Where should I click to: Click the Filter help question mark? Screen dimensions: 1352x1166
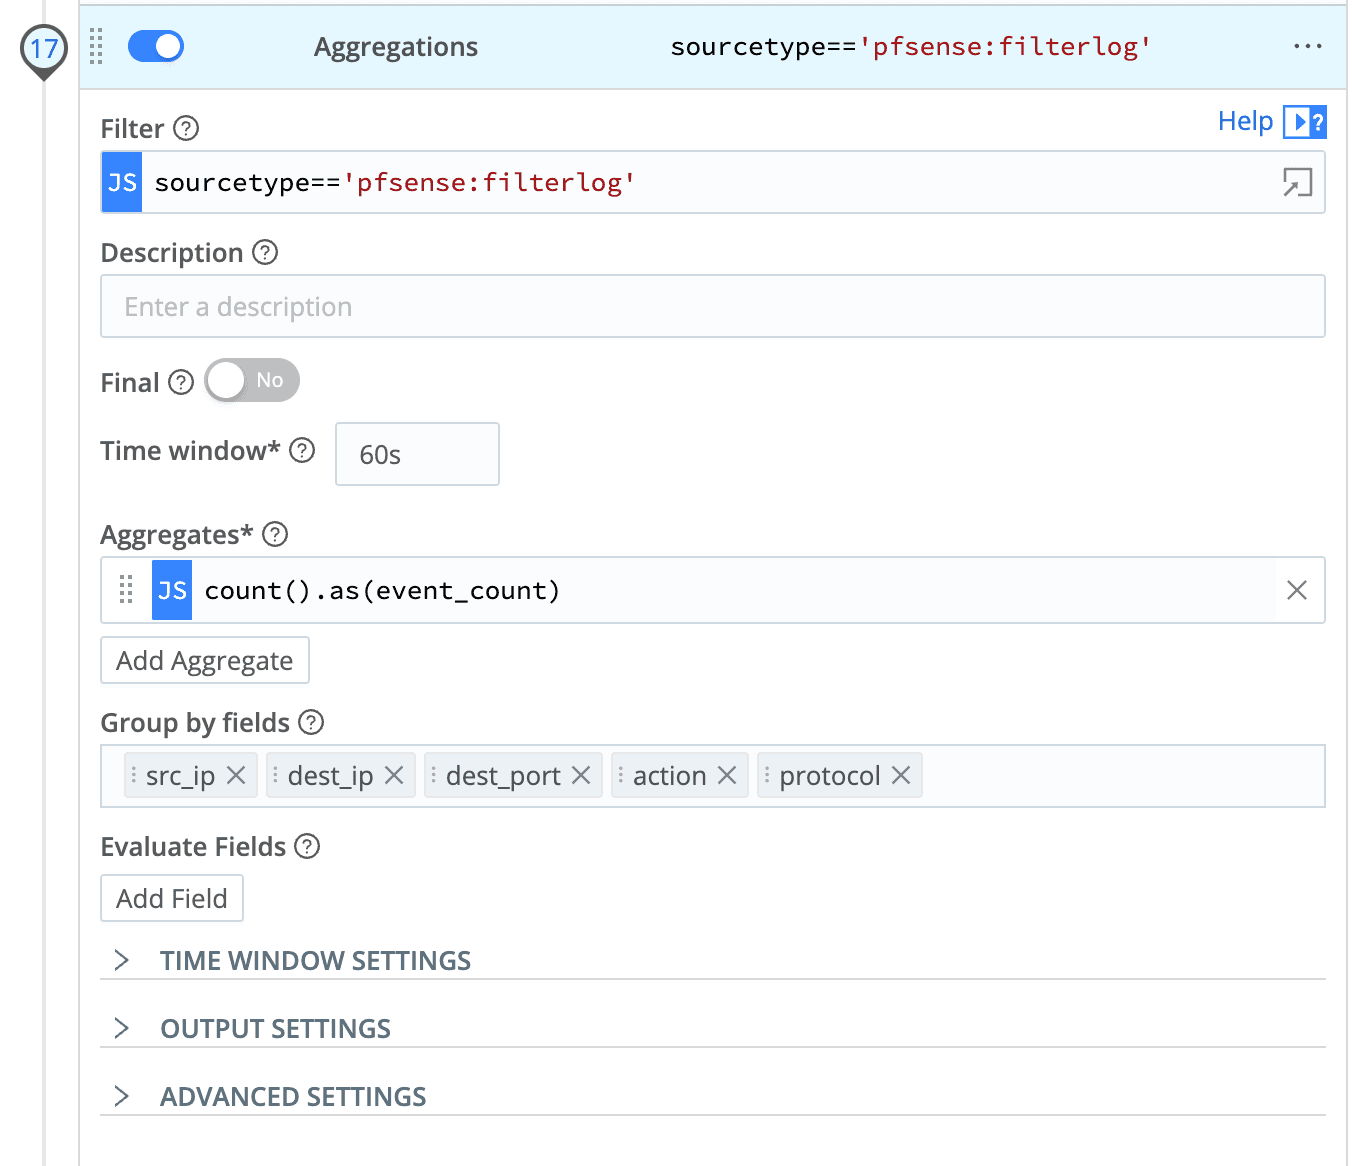(186, 129)
